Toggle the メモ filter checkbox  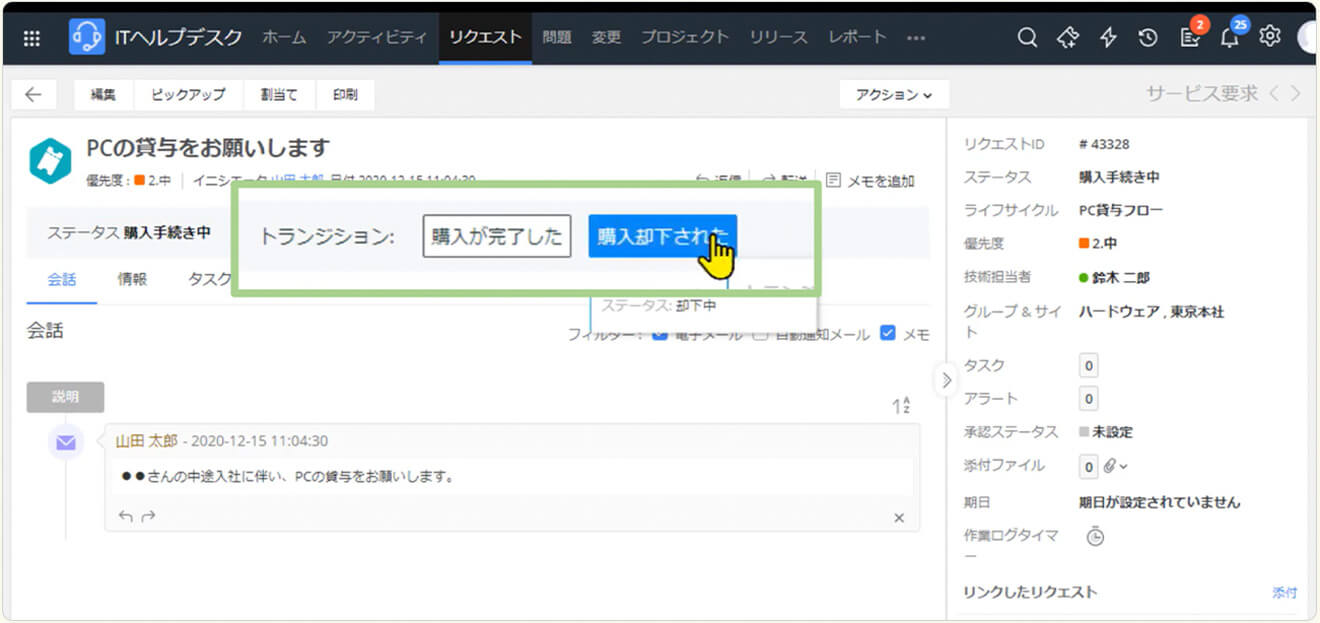[x=887, y=335]
